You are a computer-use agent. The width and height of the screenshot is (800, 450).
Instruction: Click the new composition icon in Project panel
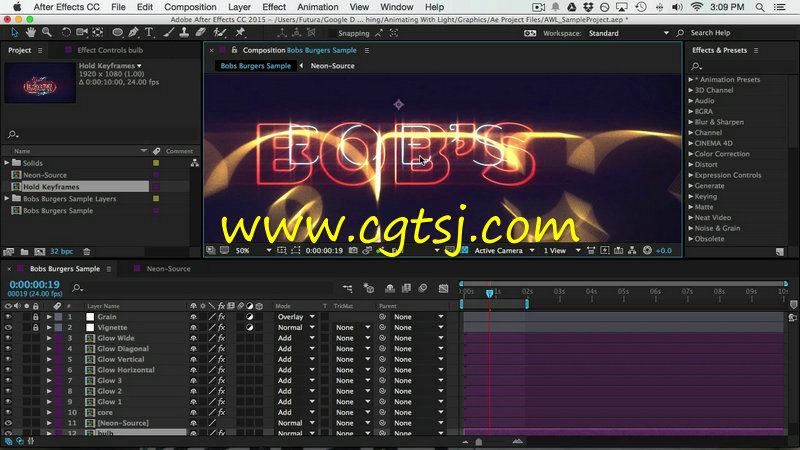(x=39, y=252)
